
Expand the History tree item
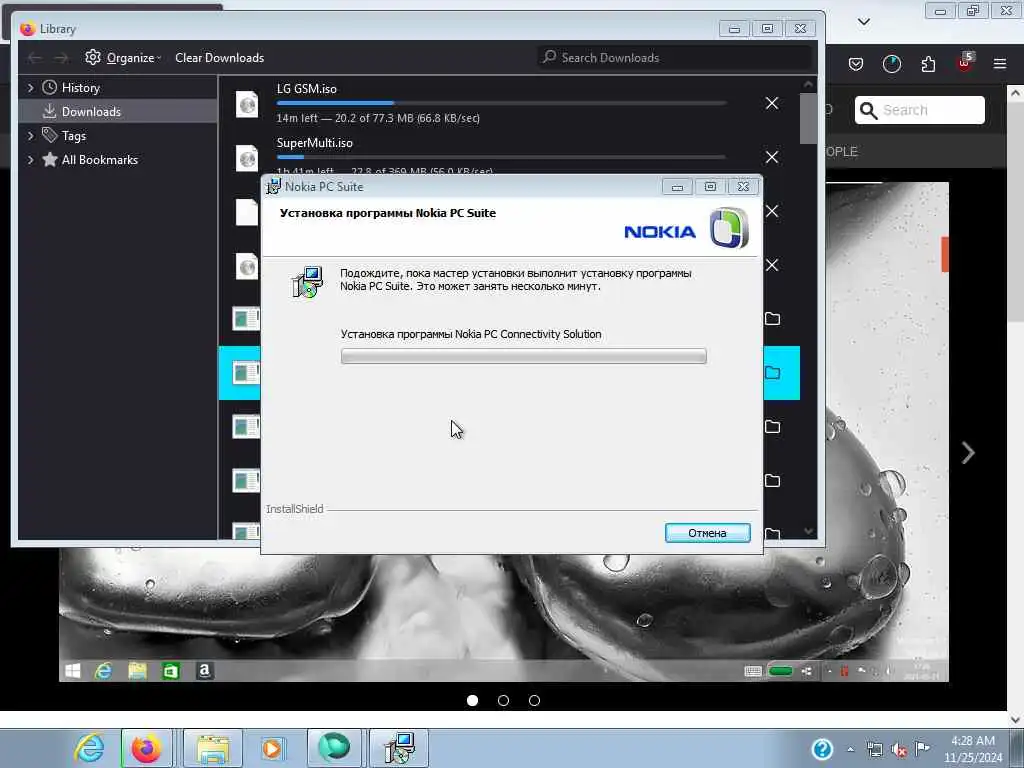pos(30,88)
